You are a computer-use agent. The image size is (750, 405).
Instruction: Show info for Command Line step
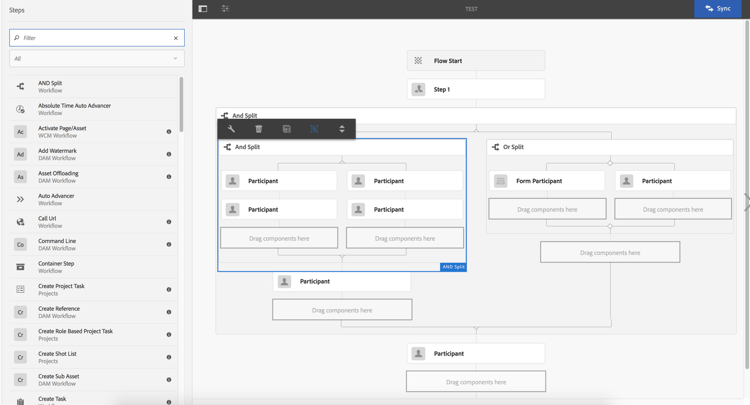pyautogui.click(x=169, y=244)
